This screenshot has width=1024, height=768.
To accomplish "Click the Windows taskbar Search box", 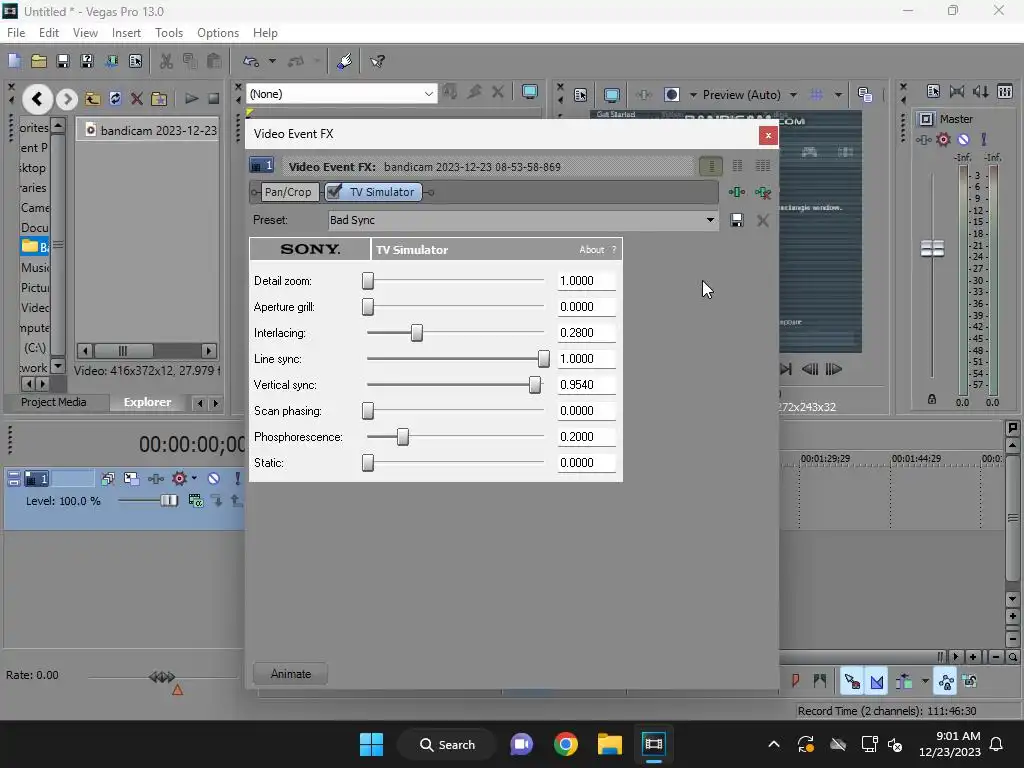I will click(447, 744).
